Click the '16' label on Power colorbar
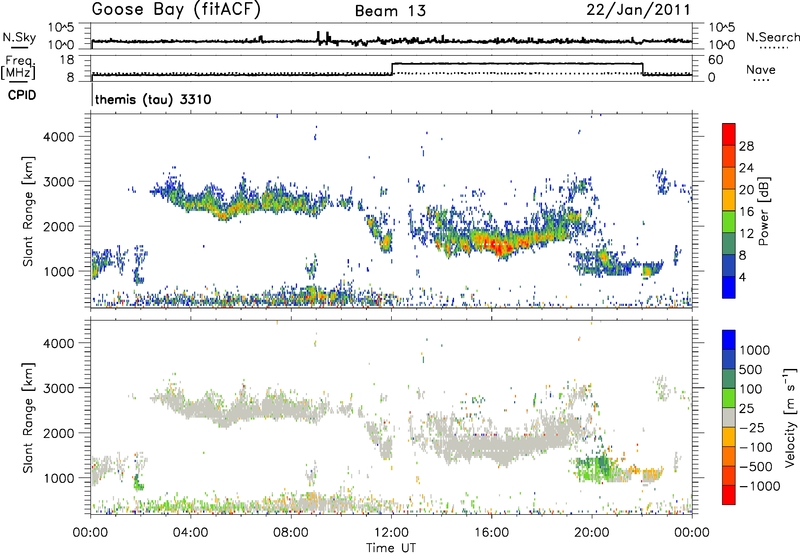The height and width of the screenshot is (554, 800). pos(746,212)
